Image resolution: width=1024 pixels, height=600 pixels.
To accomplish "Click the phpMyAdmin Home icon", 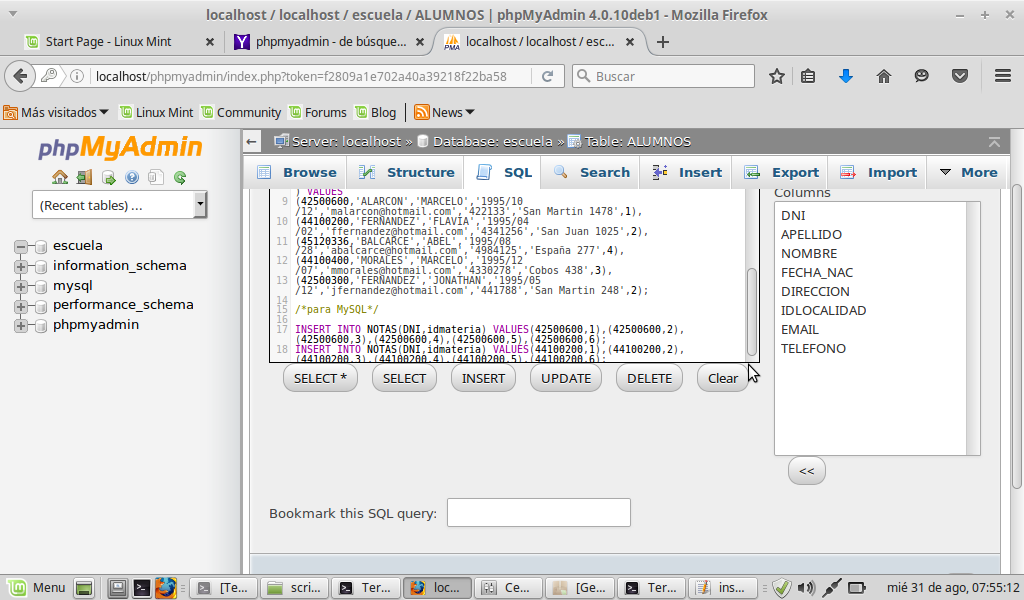I will coord(60,178).
